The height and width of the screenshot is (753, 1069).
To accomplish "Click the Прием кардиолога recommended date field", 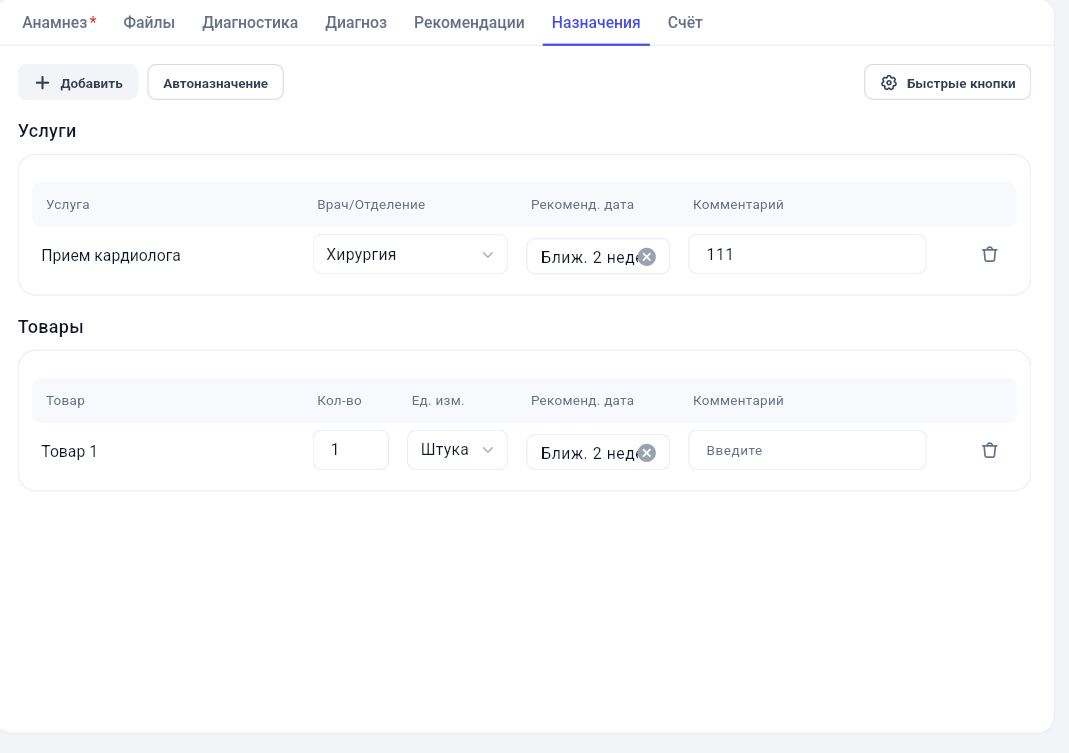I will tap(598, 256).
